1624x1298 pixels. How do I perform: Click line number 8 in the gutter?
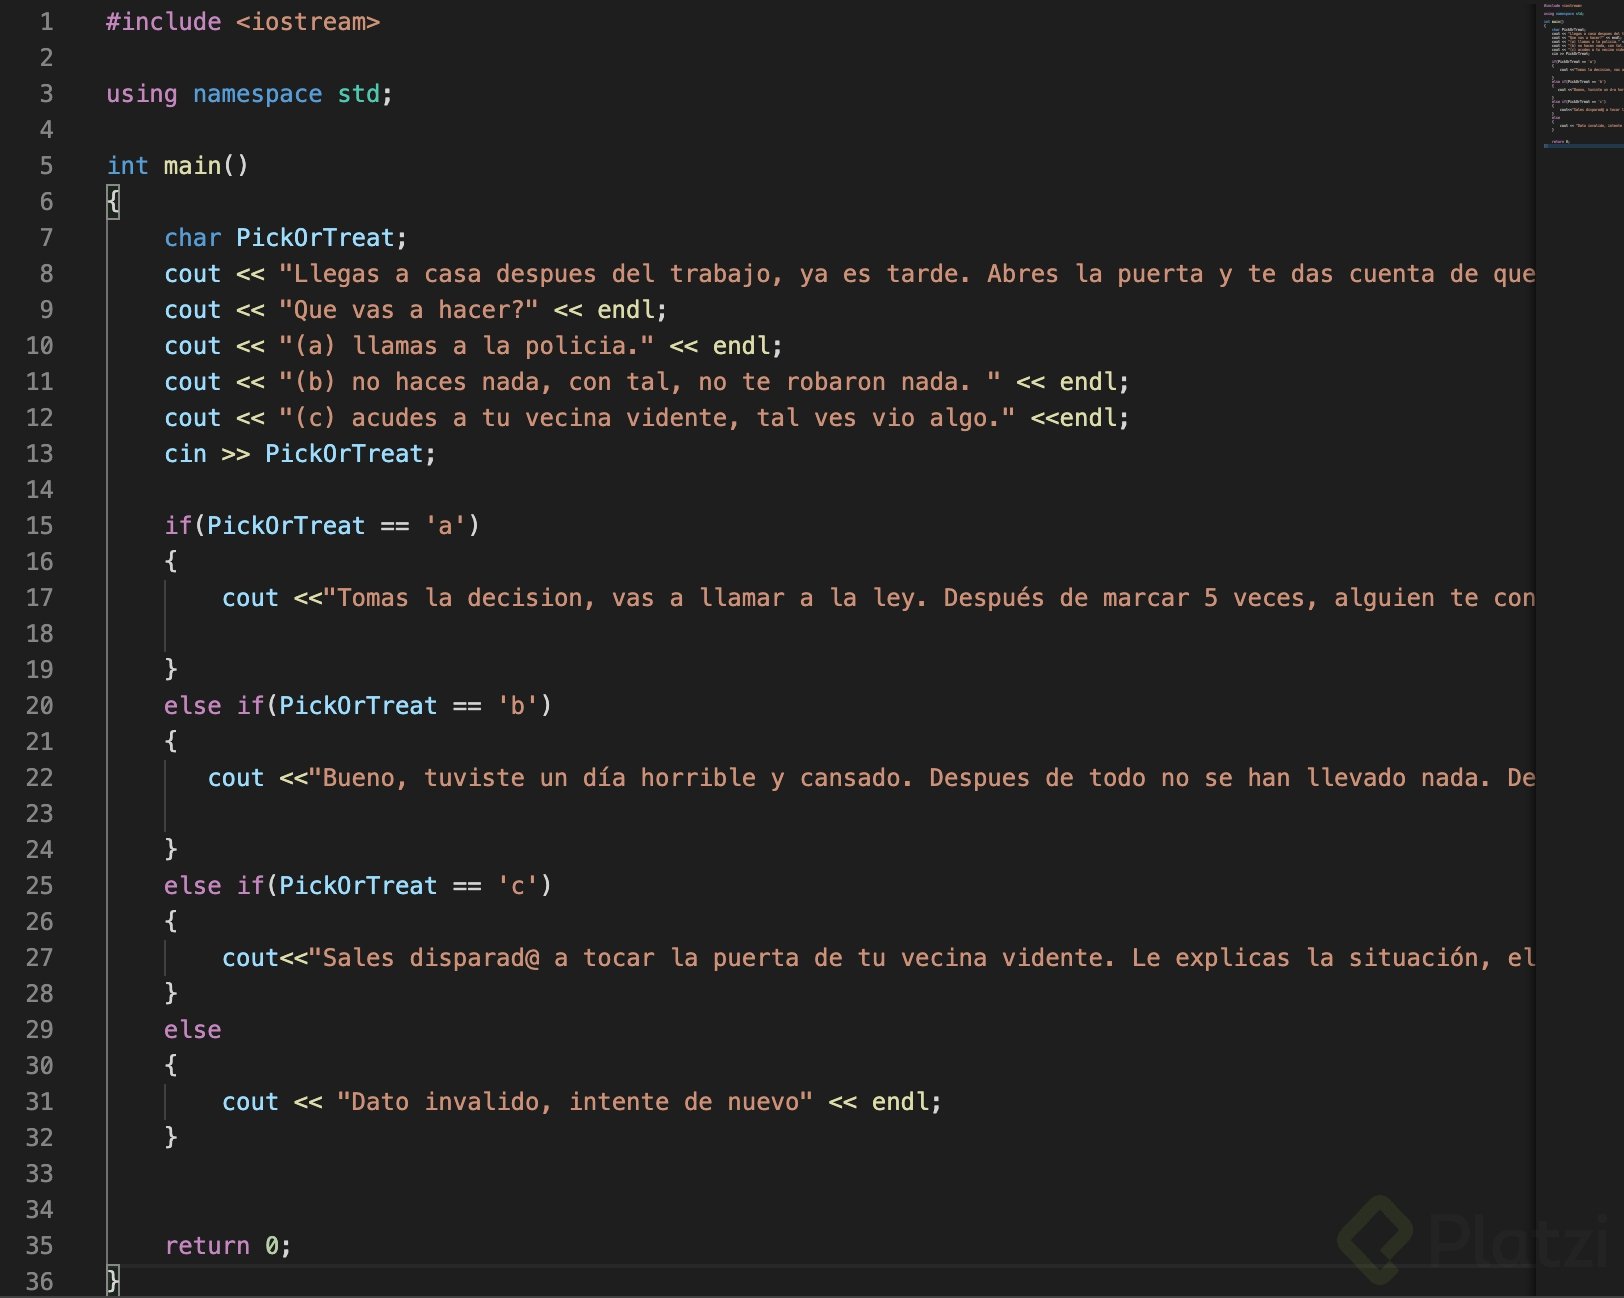click(x=46, y=274)
